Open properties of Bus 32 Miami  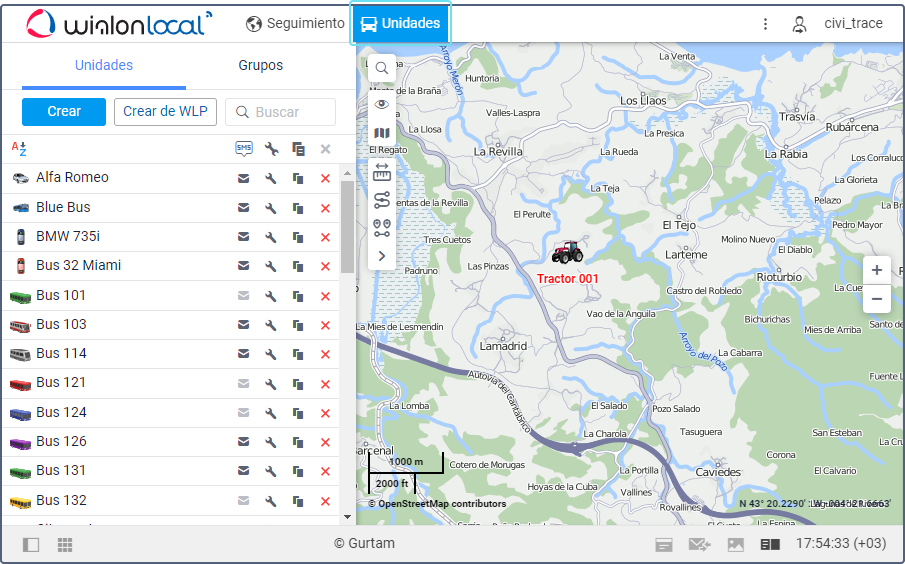point(271,266)
